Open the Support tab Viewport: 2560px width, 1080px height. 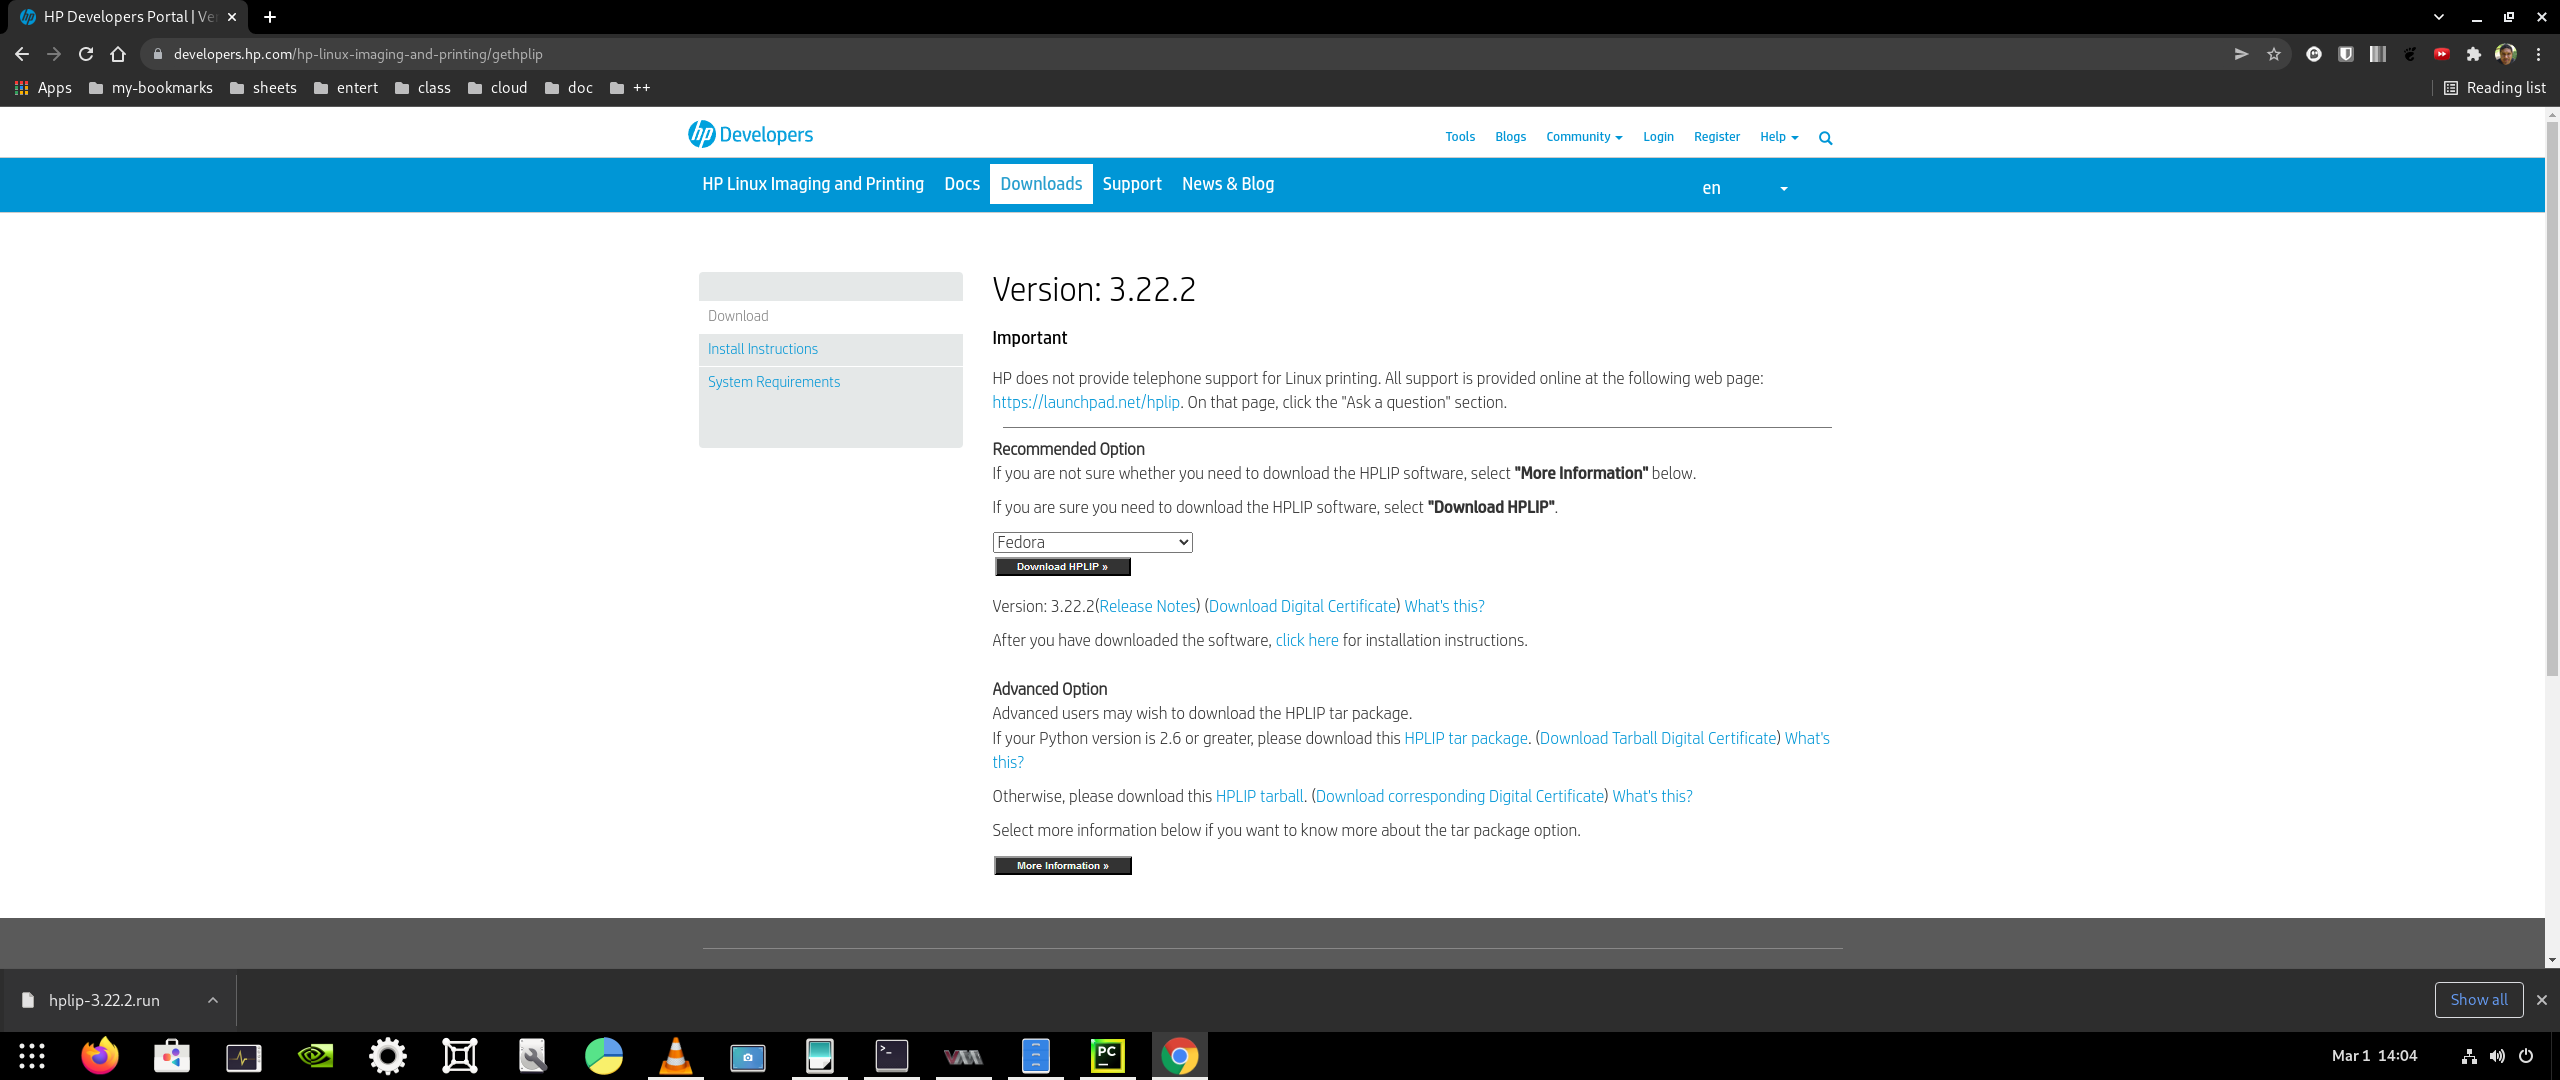1131,184
